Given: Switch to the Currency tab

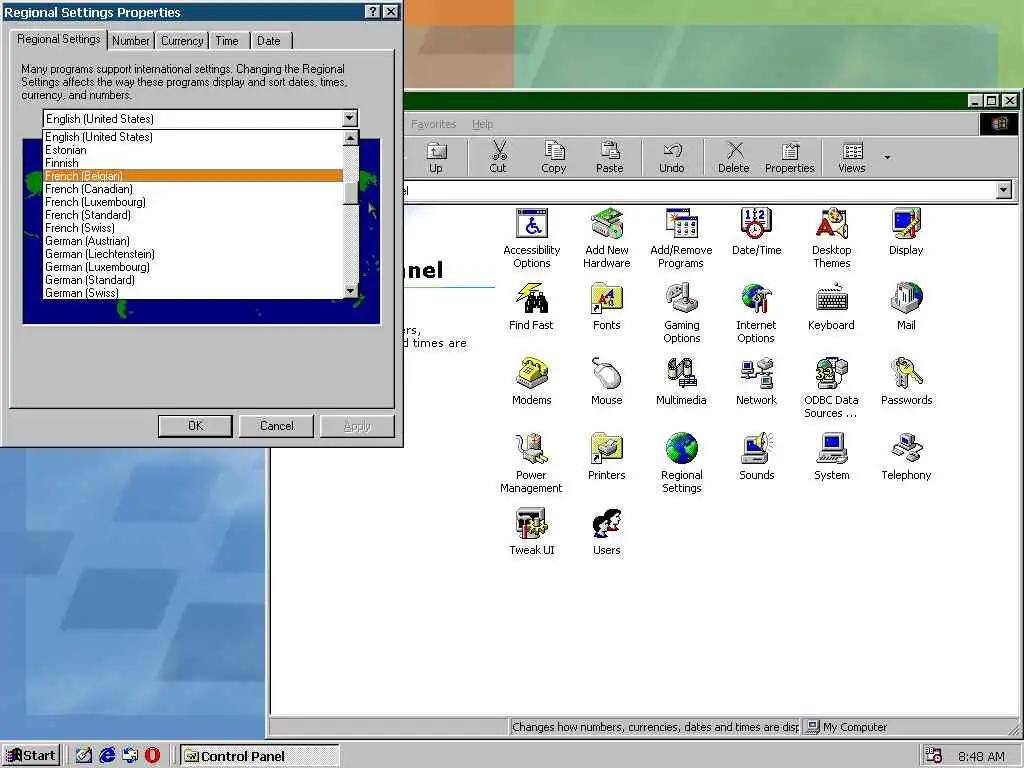Looking at the screenshot, I should click(x=182, y=40).
